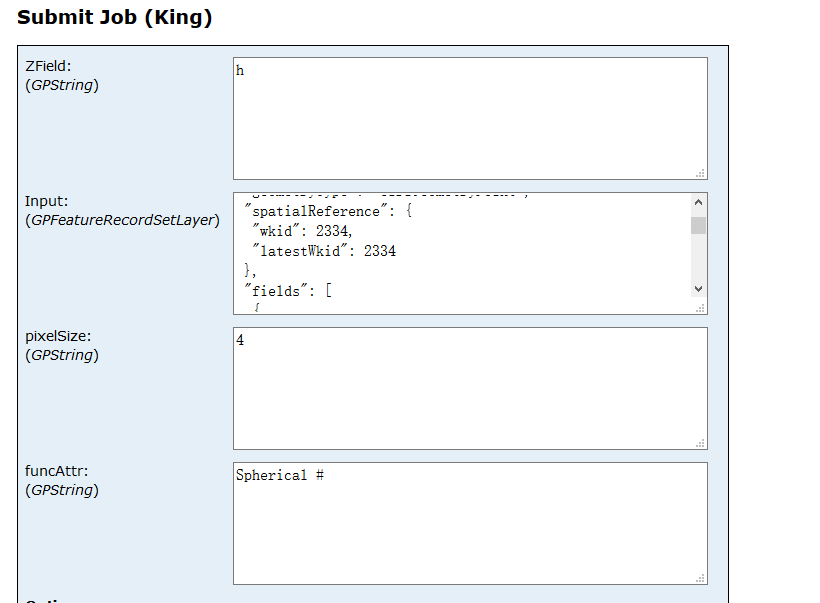Click the pixelSize resize grip corner
The width and height of the screenshot is (820, 603).
pos(701,443)
